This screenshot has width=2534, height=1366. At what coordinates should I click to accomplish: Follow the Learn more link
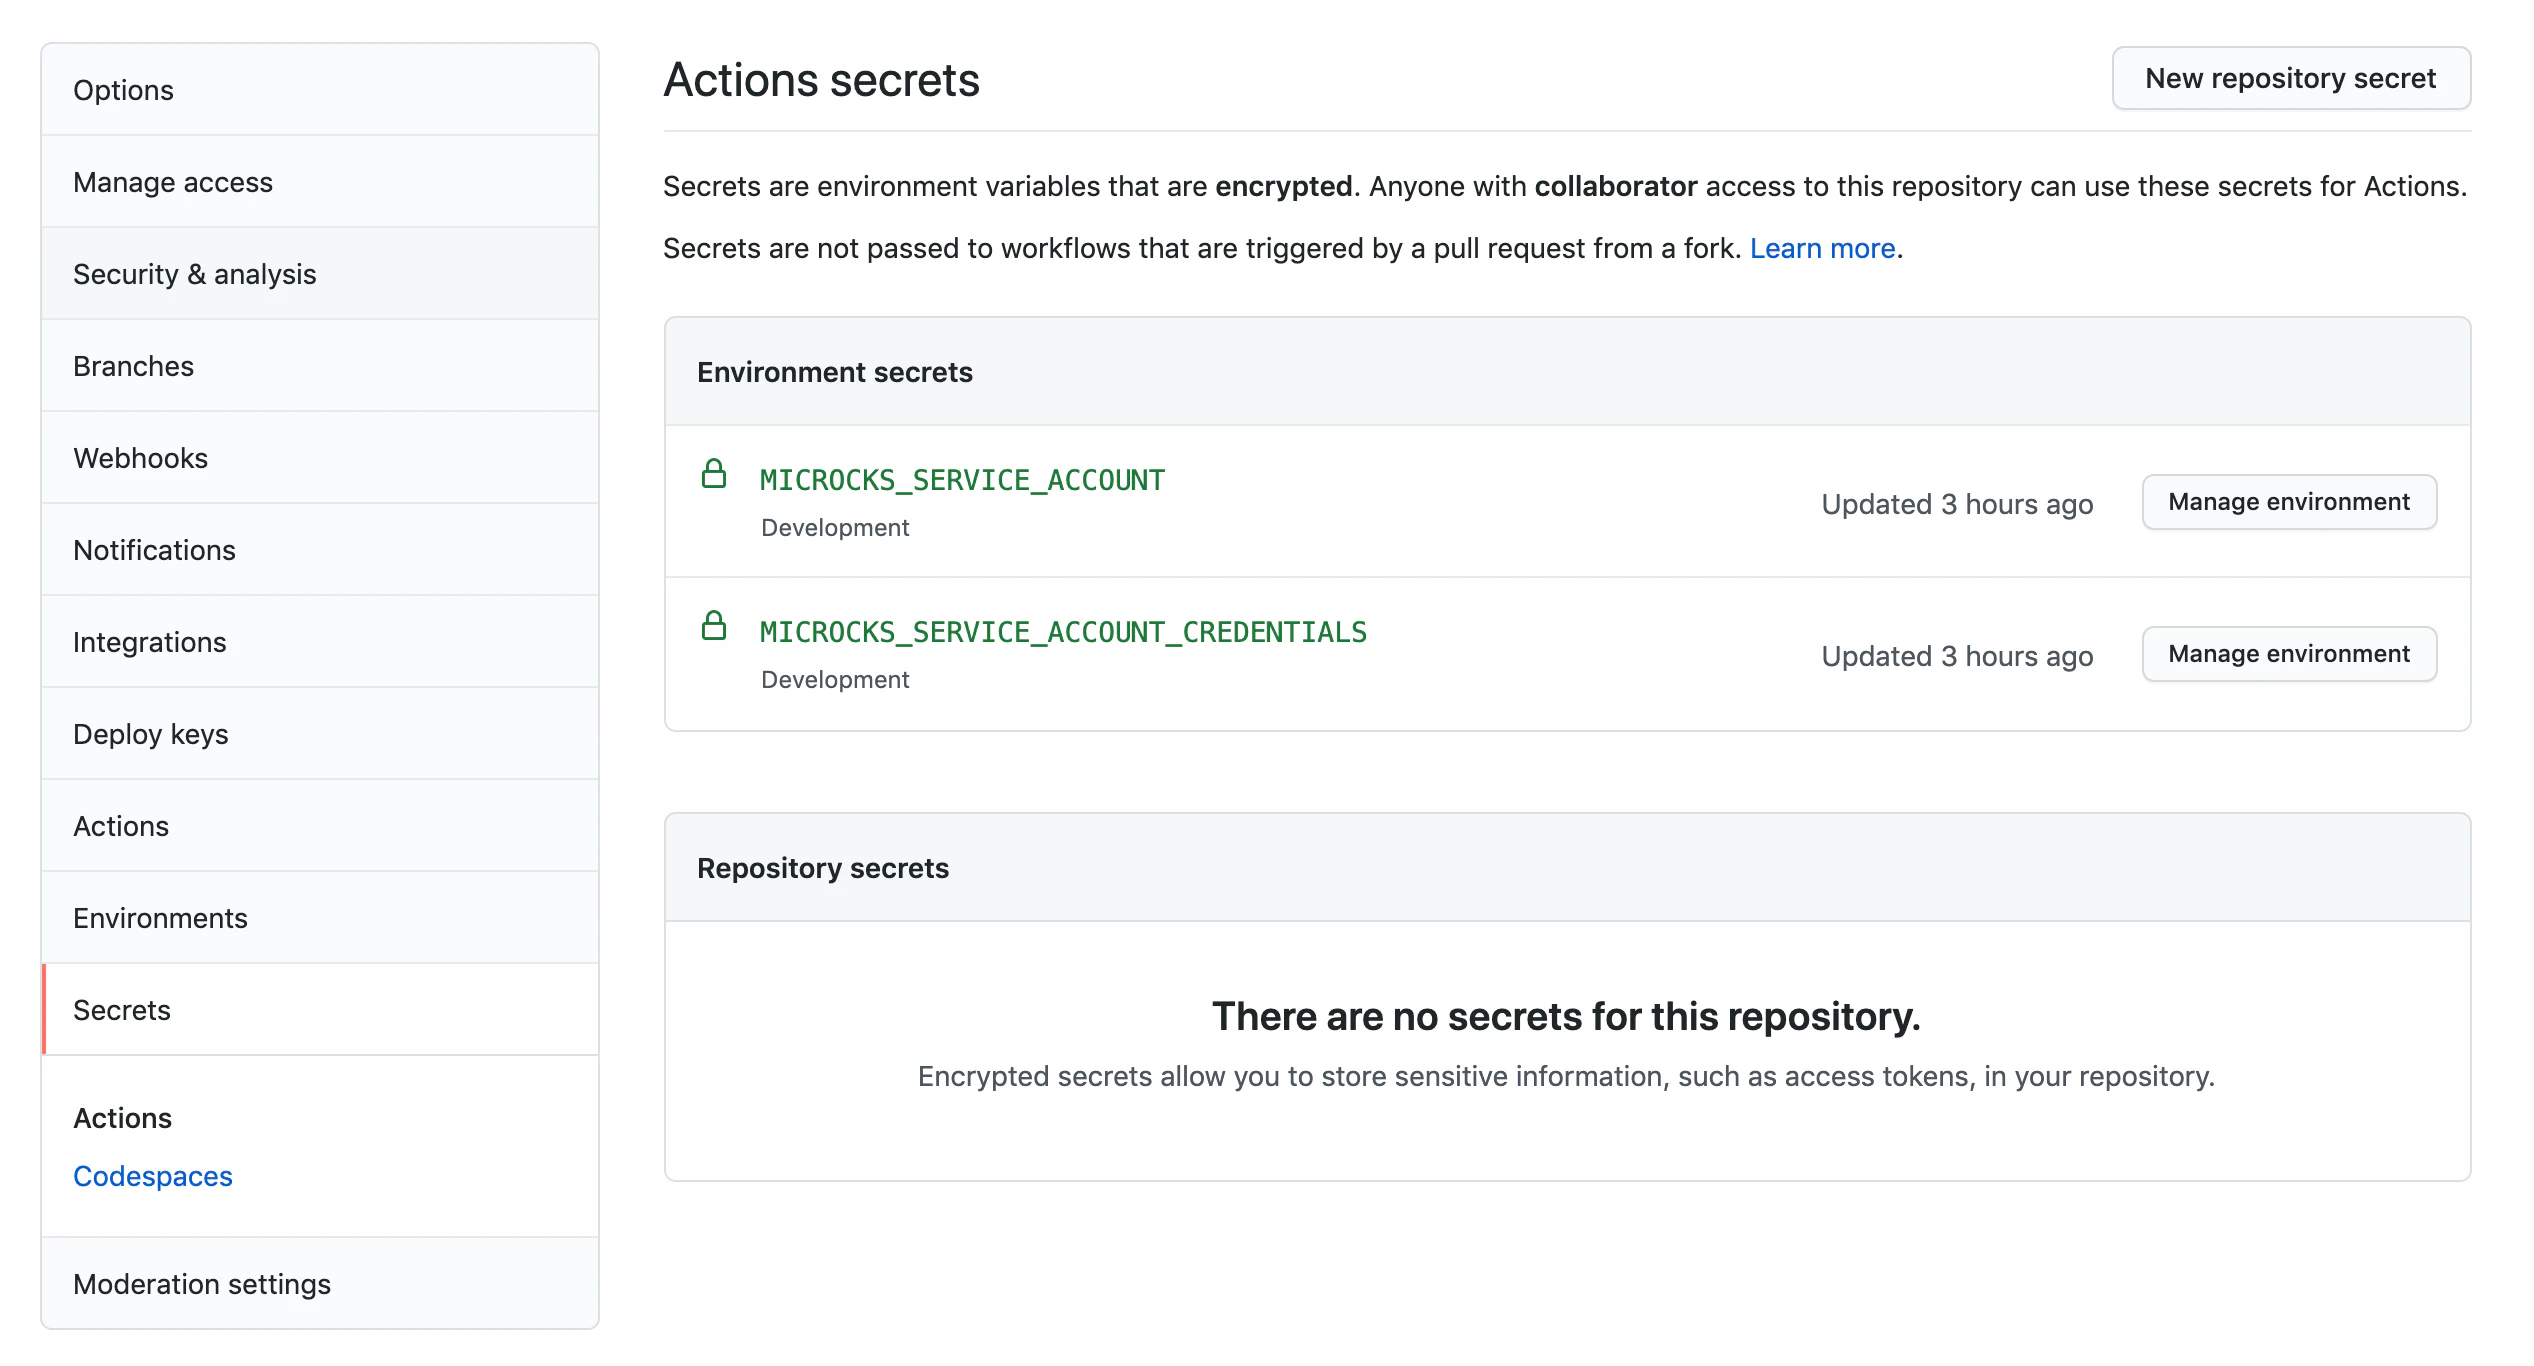click(x=1822, y=248)
